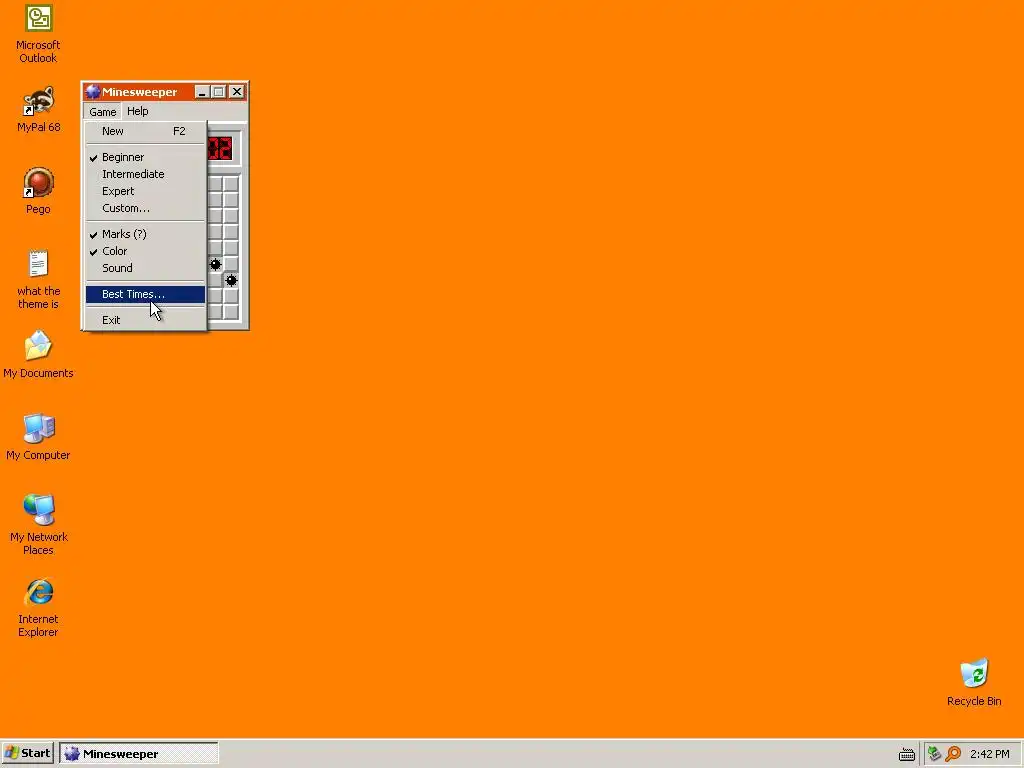Click the revealed mine in Minesweeper's lower row
The width and height of the screenshot is (1024, 768).
(x=231, y=281)
